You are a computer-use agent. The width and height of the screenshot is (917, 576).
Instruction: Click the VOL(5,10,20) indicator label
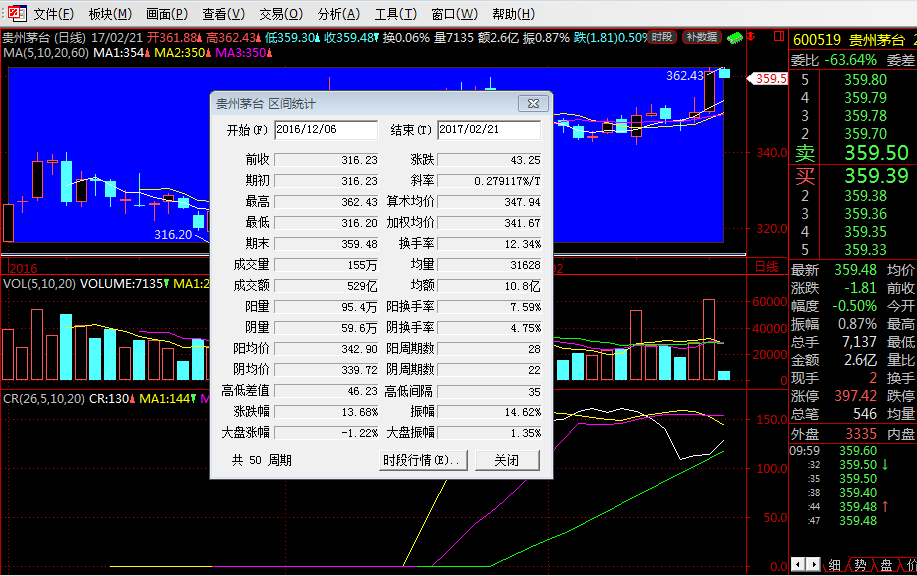coord(39,284)
